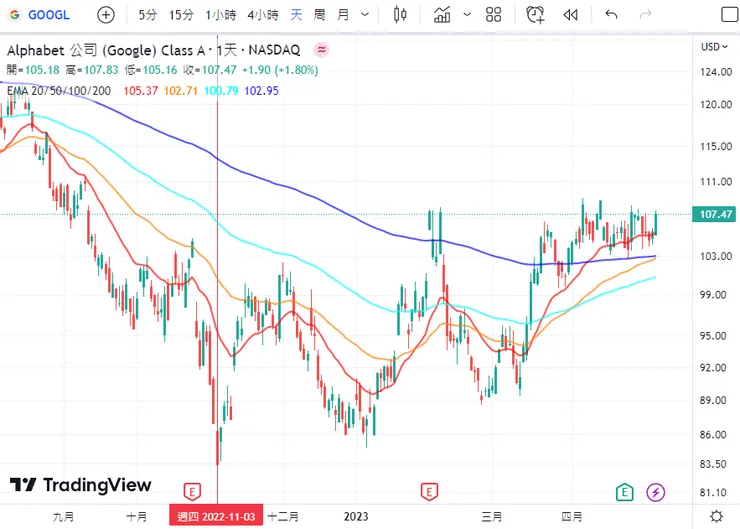This screenshot has height=529, width=740.
Task: Select 天 daily timeframe
Action: (x=296, y=15)
